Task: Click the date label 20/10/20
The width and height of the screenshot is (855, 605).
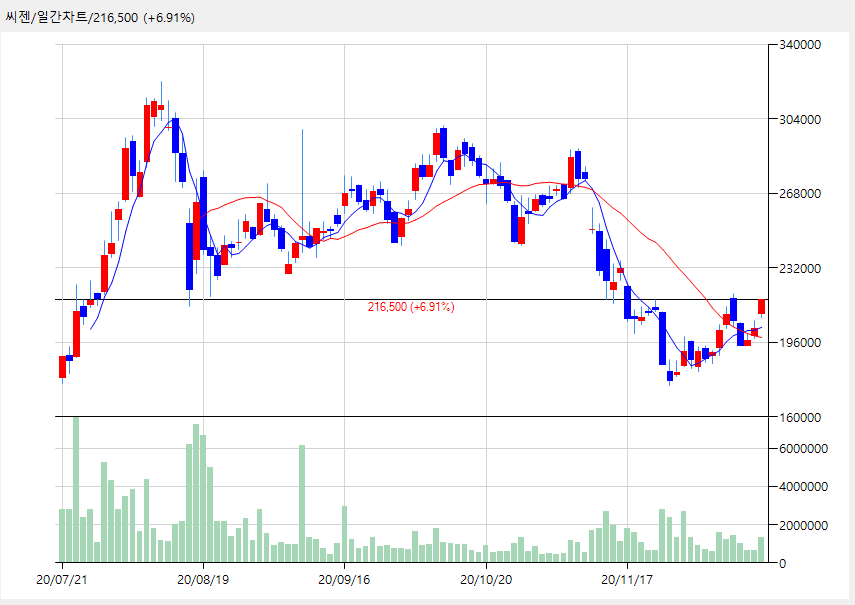Action: click(x=486, y=579)
